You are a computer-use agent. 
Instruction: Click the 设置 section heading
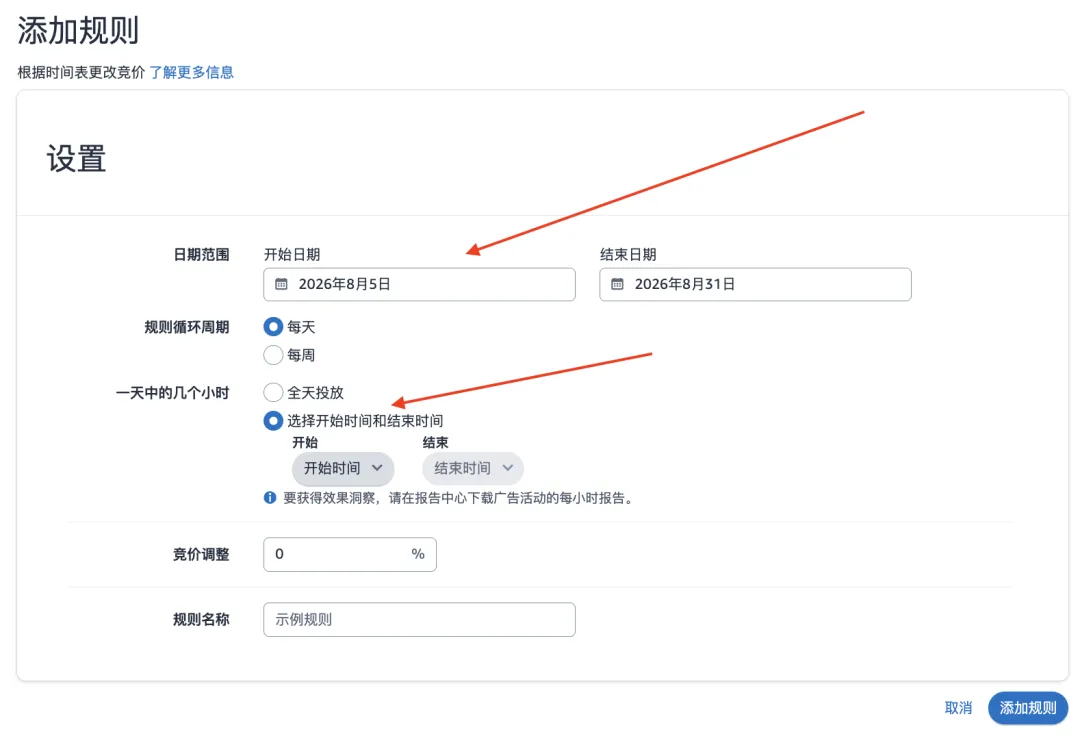(76, 159)
